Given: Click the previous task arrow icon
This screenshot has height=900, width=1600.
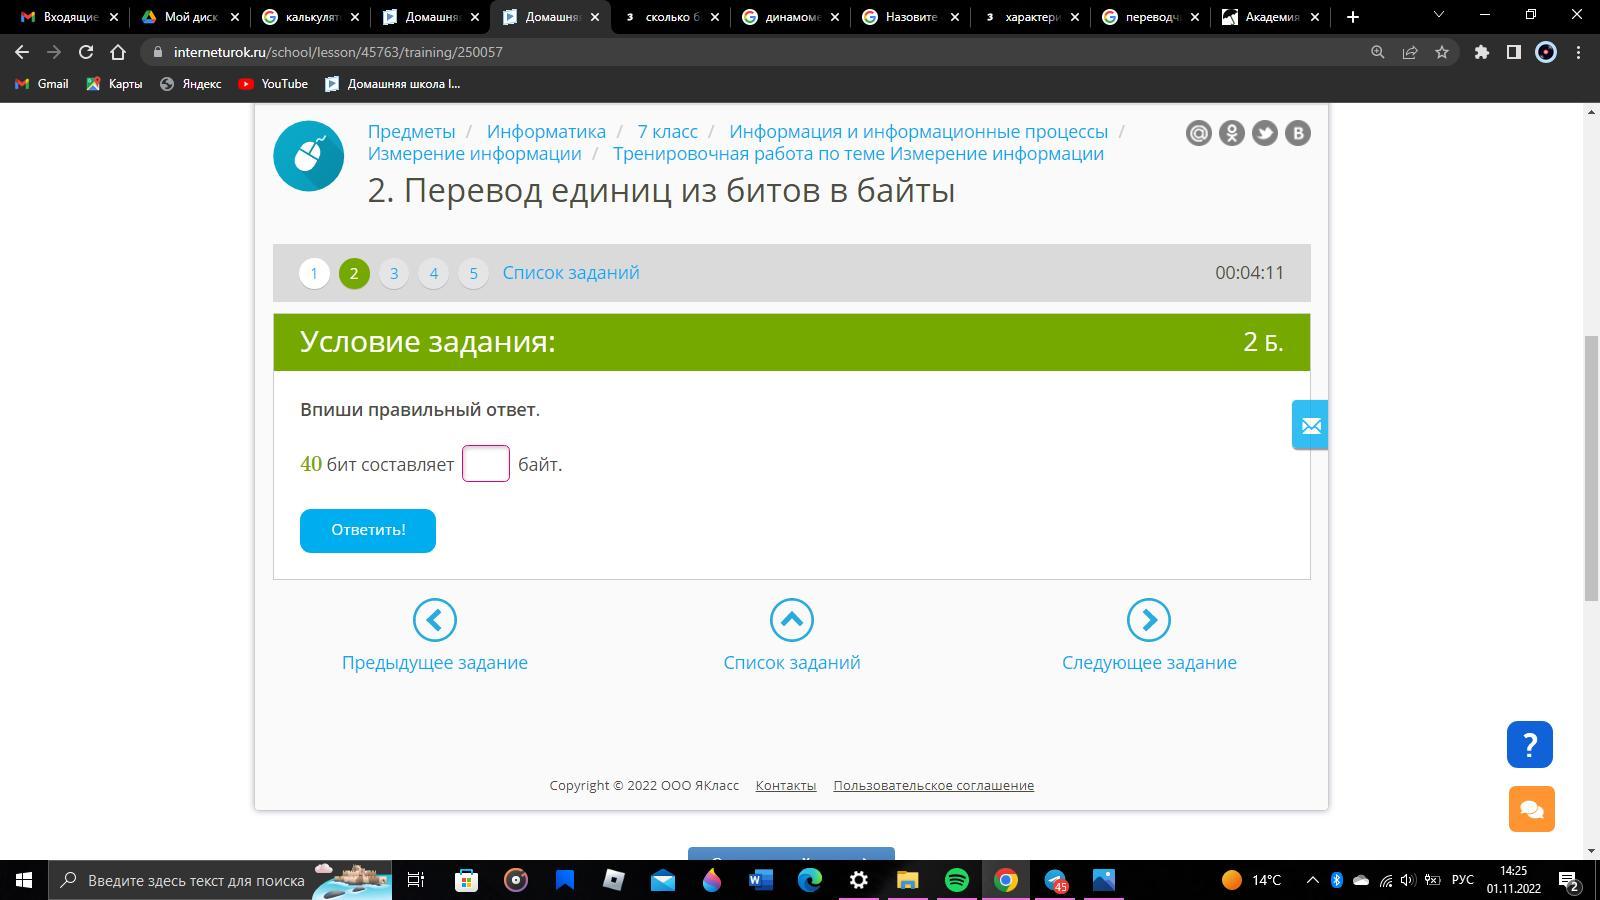Looking at the screenshot, I should [434, 620].
